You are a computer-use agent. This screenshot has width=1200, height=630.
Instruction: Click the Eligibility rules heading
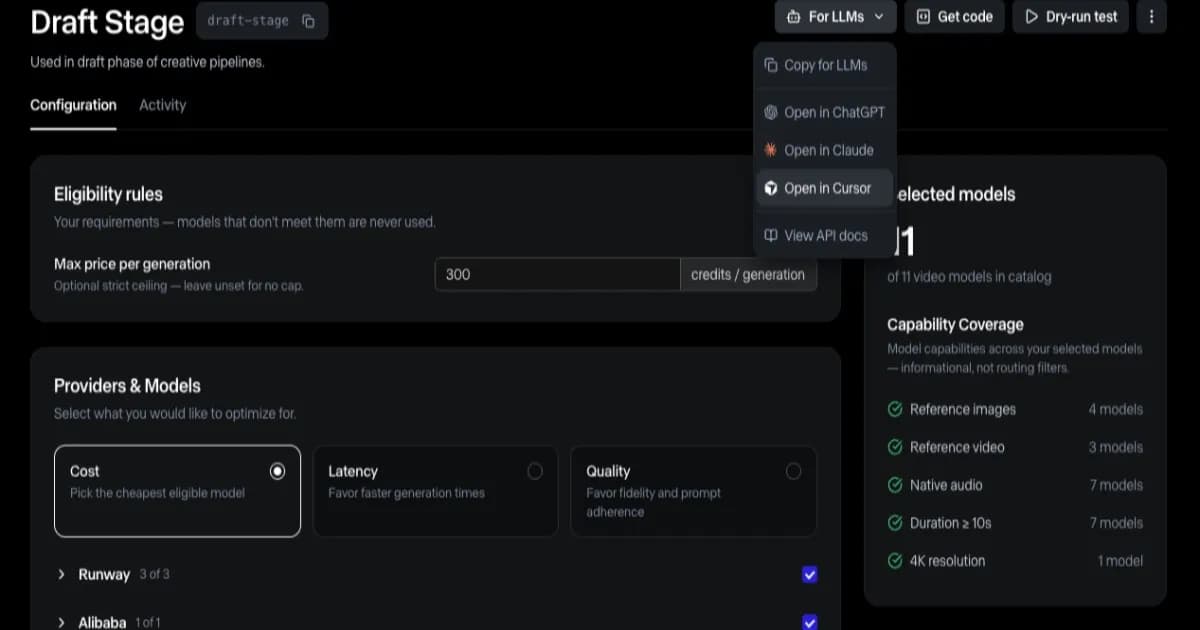pyautogui.click(x=108, y=194)
